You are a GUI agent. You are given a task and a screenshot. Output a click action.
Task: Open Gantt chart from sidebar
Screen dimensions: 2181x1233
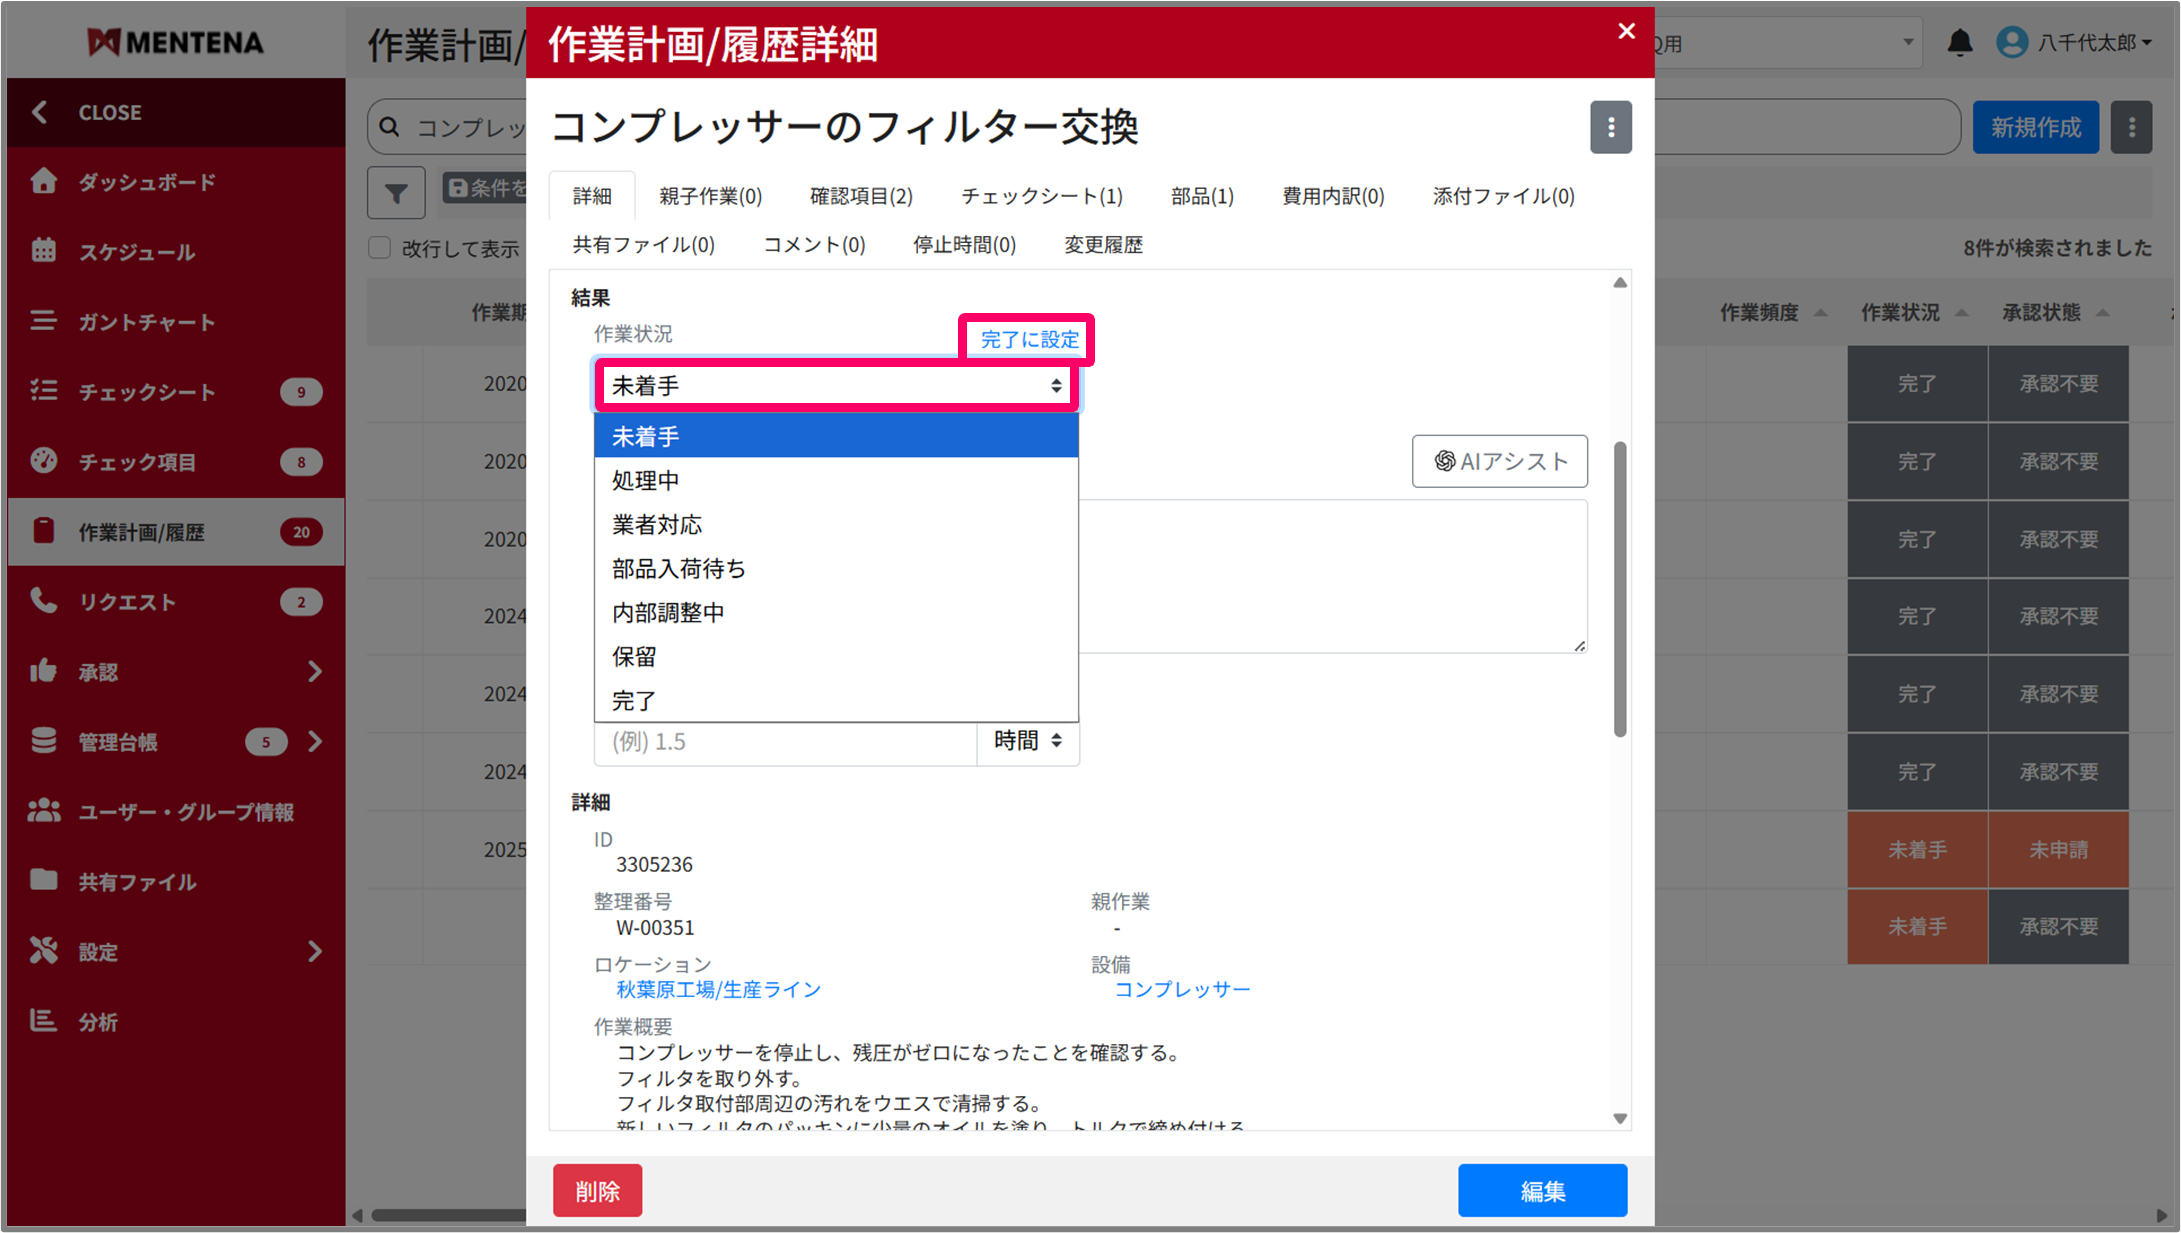click(146, 322)
